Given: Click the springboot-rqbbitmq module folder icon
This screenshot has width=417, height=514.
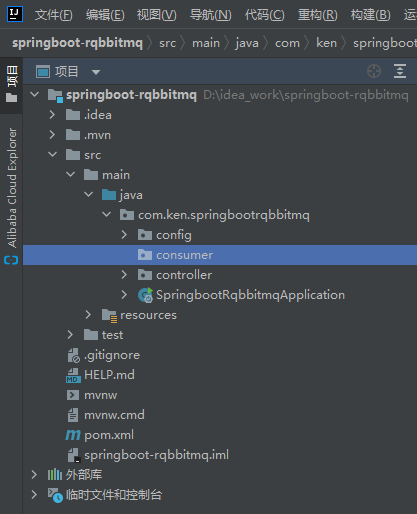Looking at the screenshot, I should (x=55, y=95).
